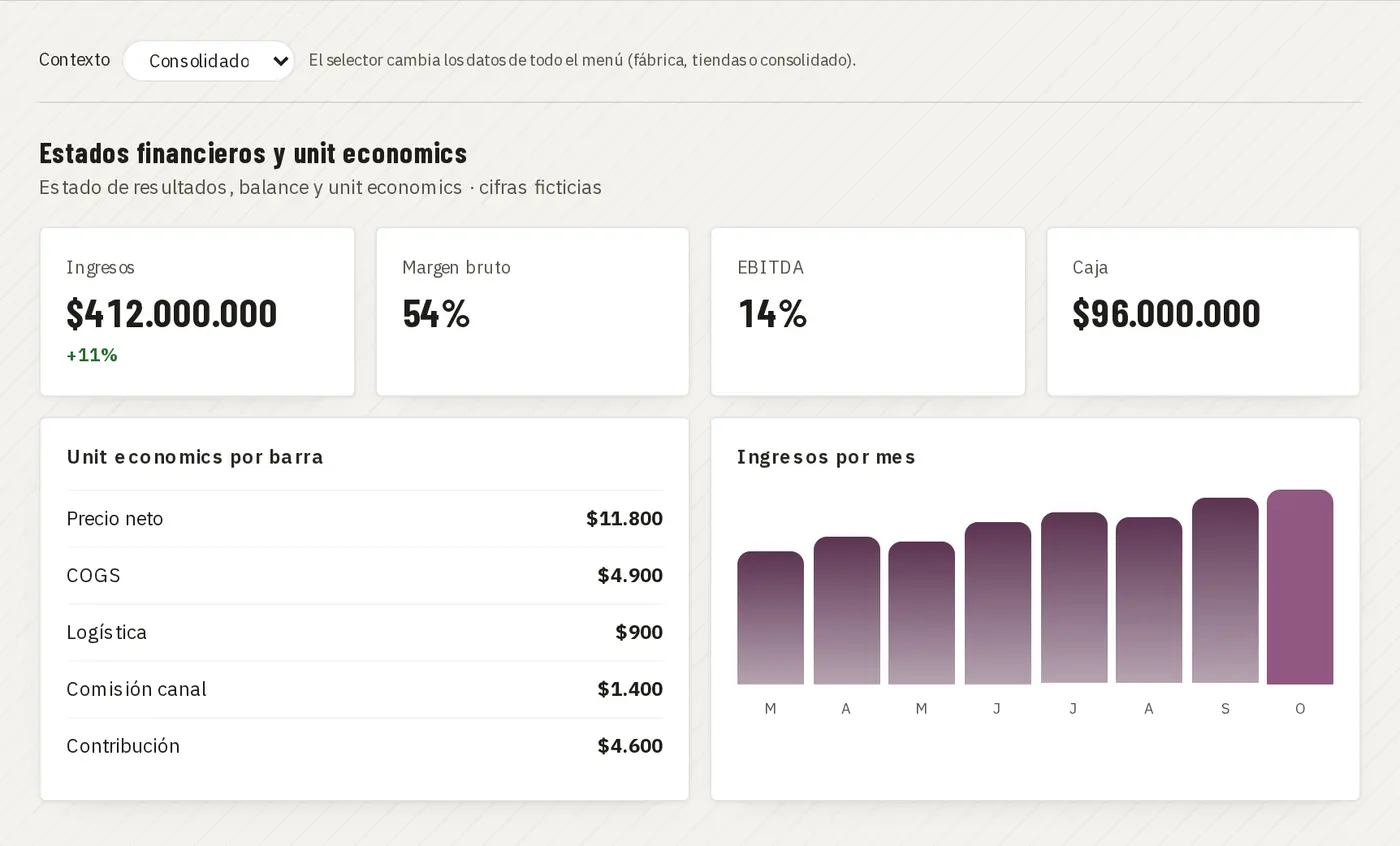Screen dimensions: 1400x846
Task: Select the "Comisión canal" row label
Action: coord(137,689)
